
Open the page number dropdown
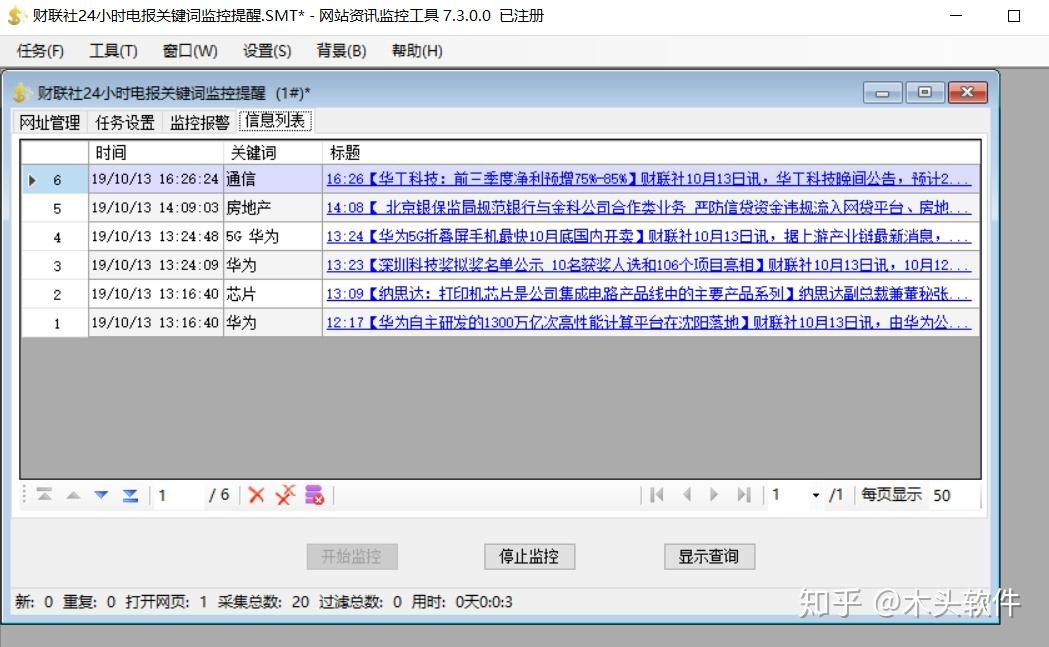pos(816,495)
